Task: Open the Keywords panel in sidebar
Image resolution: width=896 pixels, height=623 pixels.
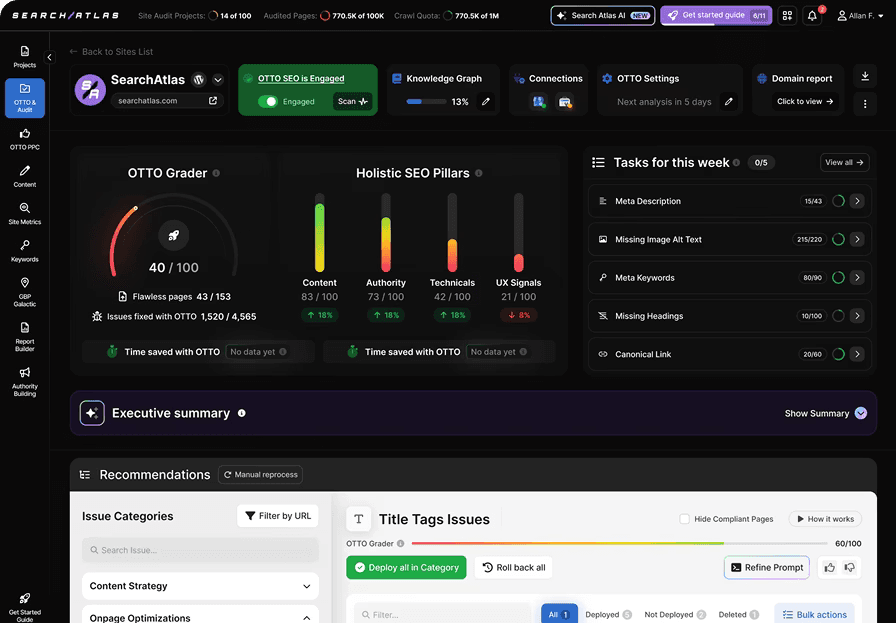Action: tap(24, 251)
